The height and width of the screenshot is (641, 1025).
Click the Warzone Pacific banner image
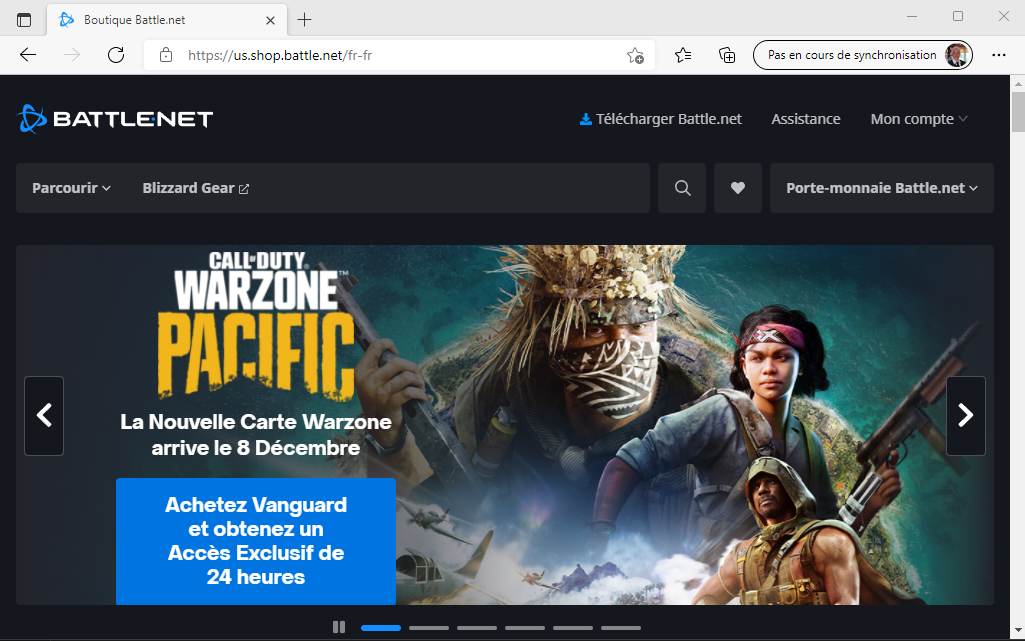(505, 425)
